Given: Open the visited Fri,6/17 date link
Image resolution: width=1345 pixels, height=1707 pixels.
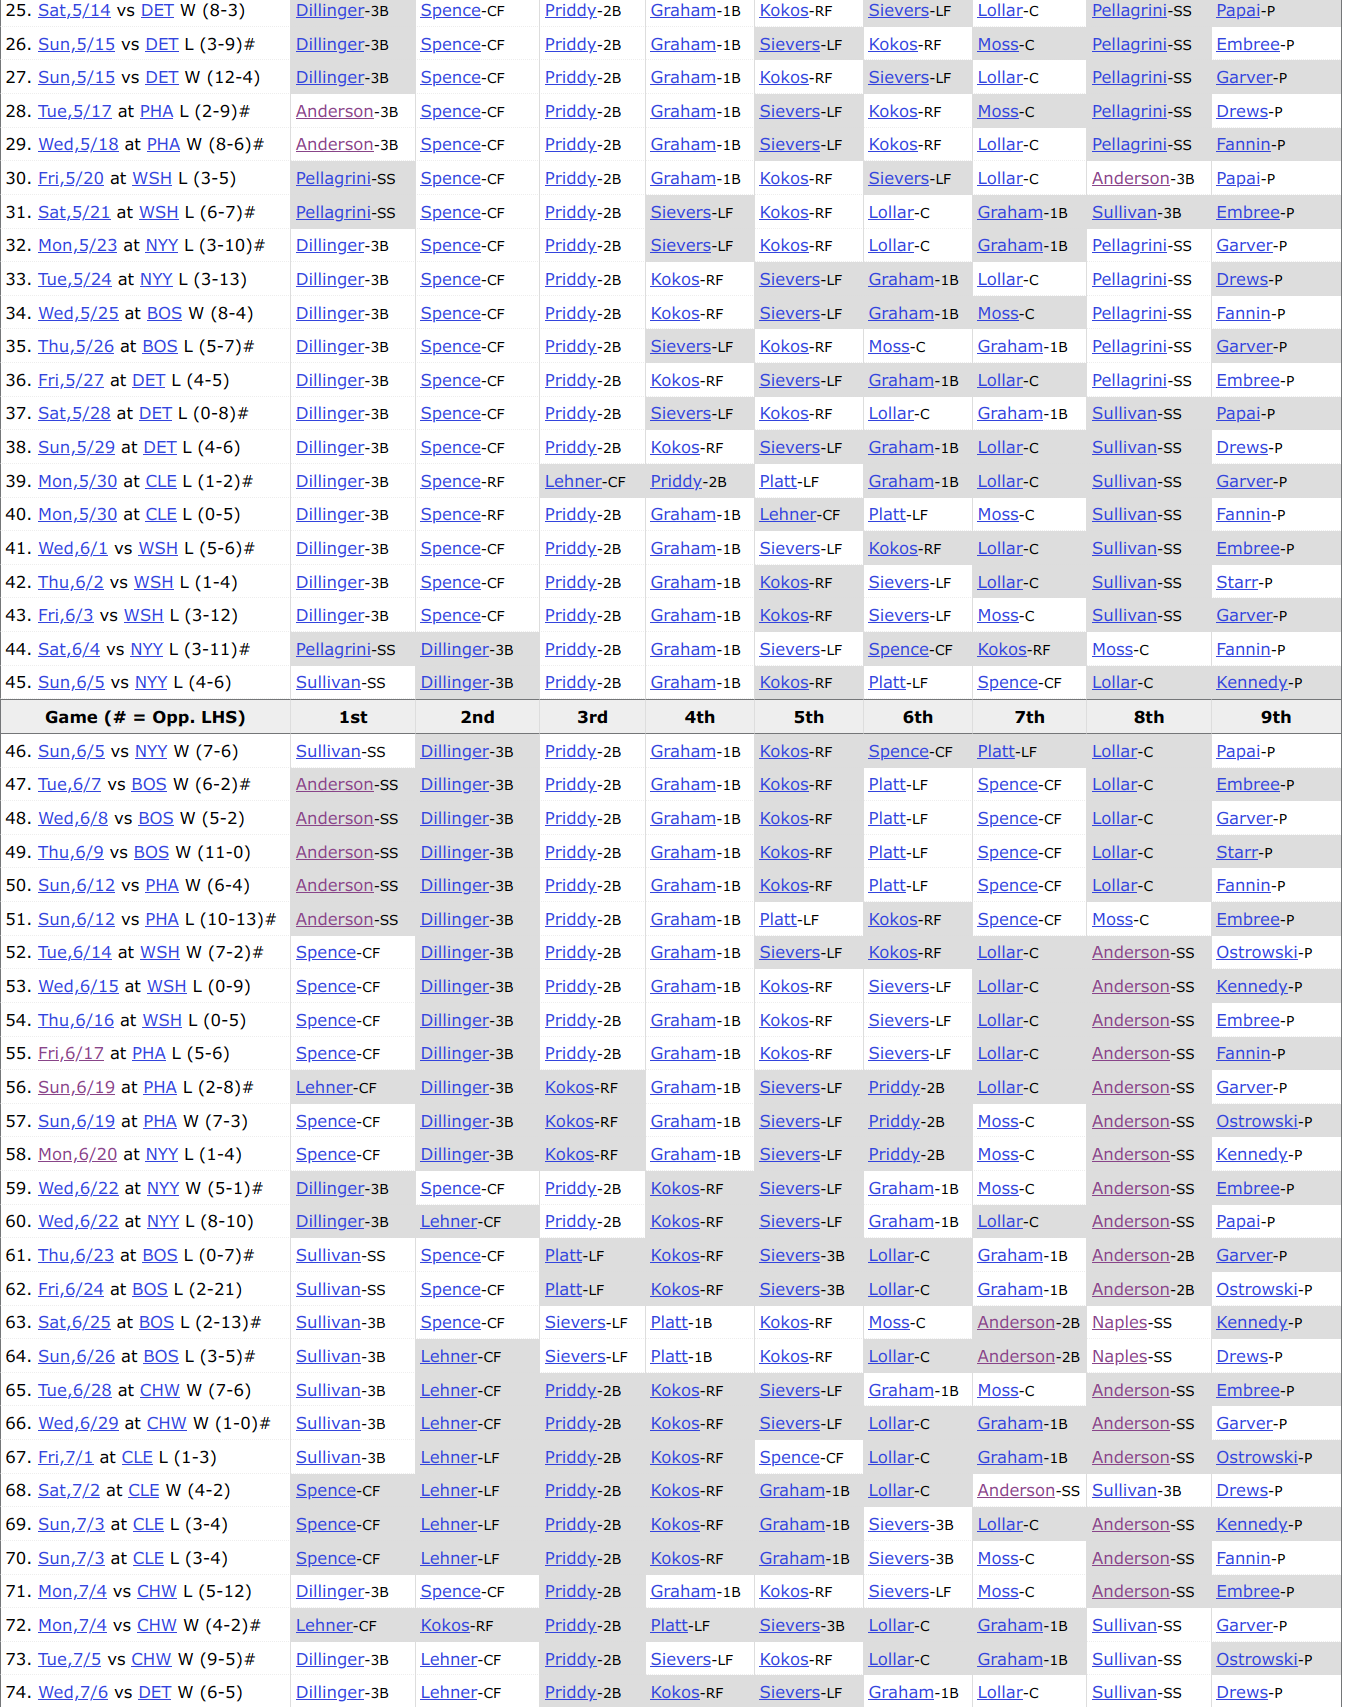Looking at the screenshot, I should coord(71,1054).
